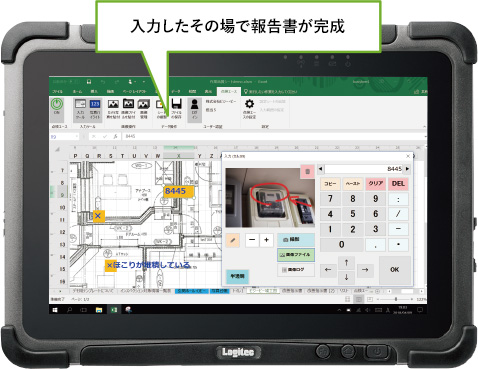This screenshot has width=478, height=369.
Task: Click the クリア clear button
Action: pos(376,184)
